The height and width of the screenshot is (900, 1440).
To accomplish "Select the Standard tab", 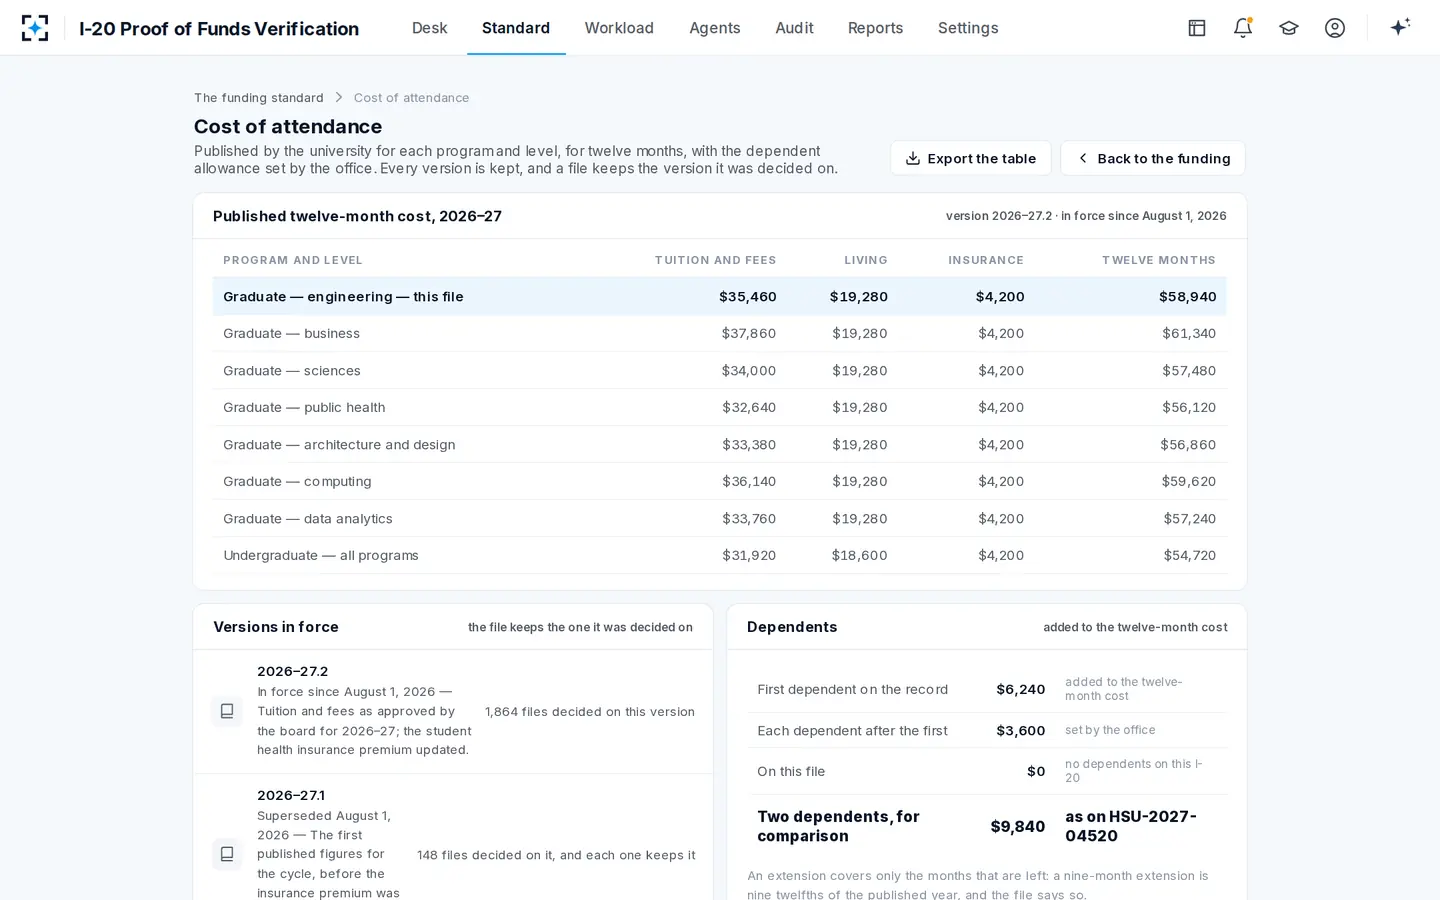I will pyautogui.click(x=516, y=28).
